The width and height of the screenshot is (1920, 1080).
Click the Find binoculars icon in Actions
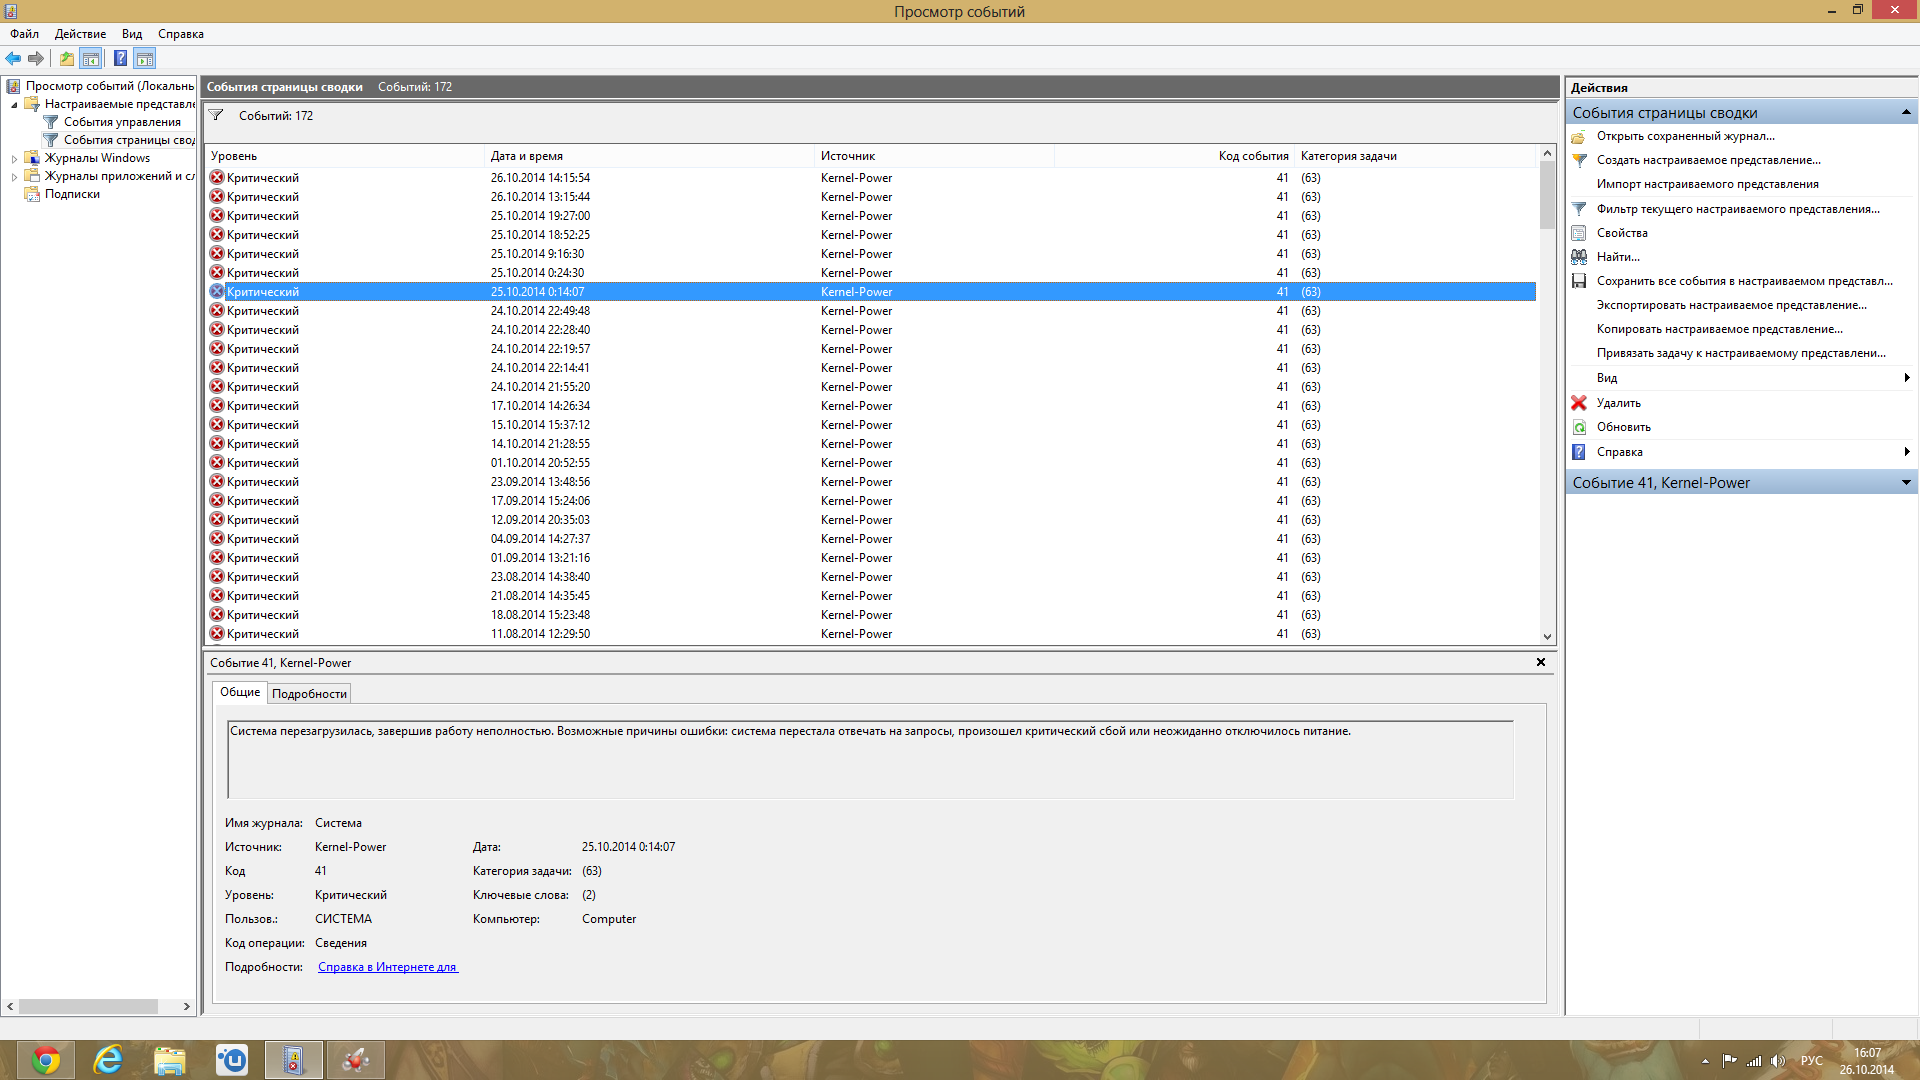click(x=1579, y=257)
